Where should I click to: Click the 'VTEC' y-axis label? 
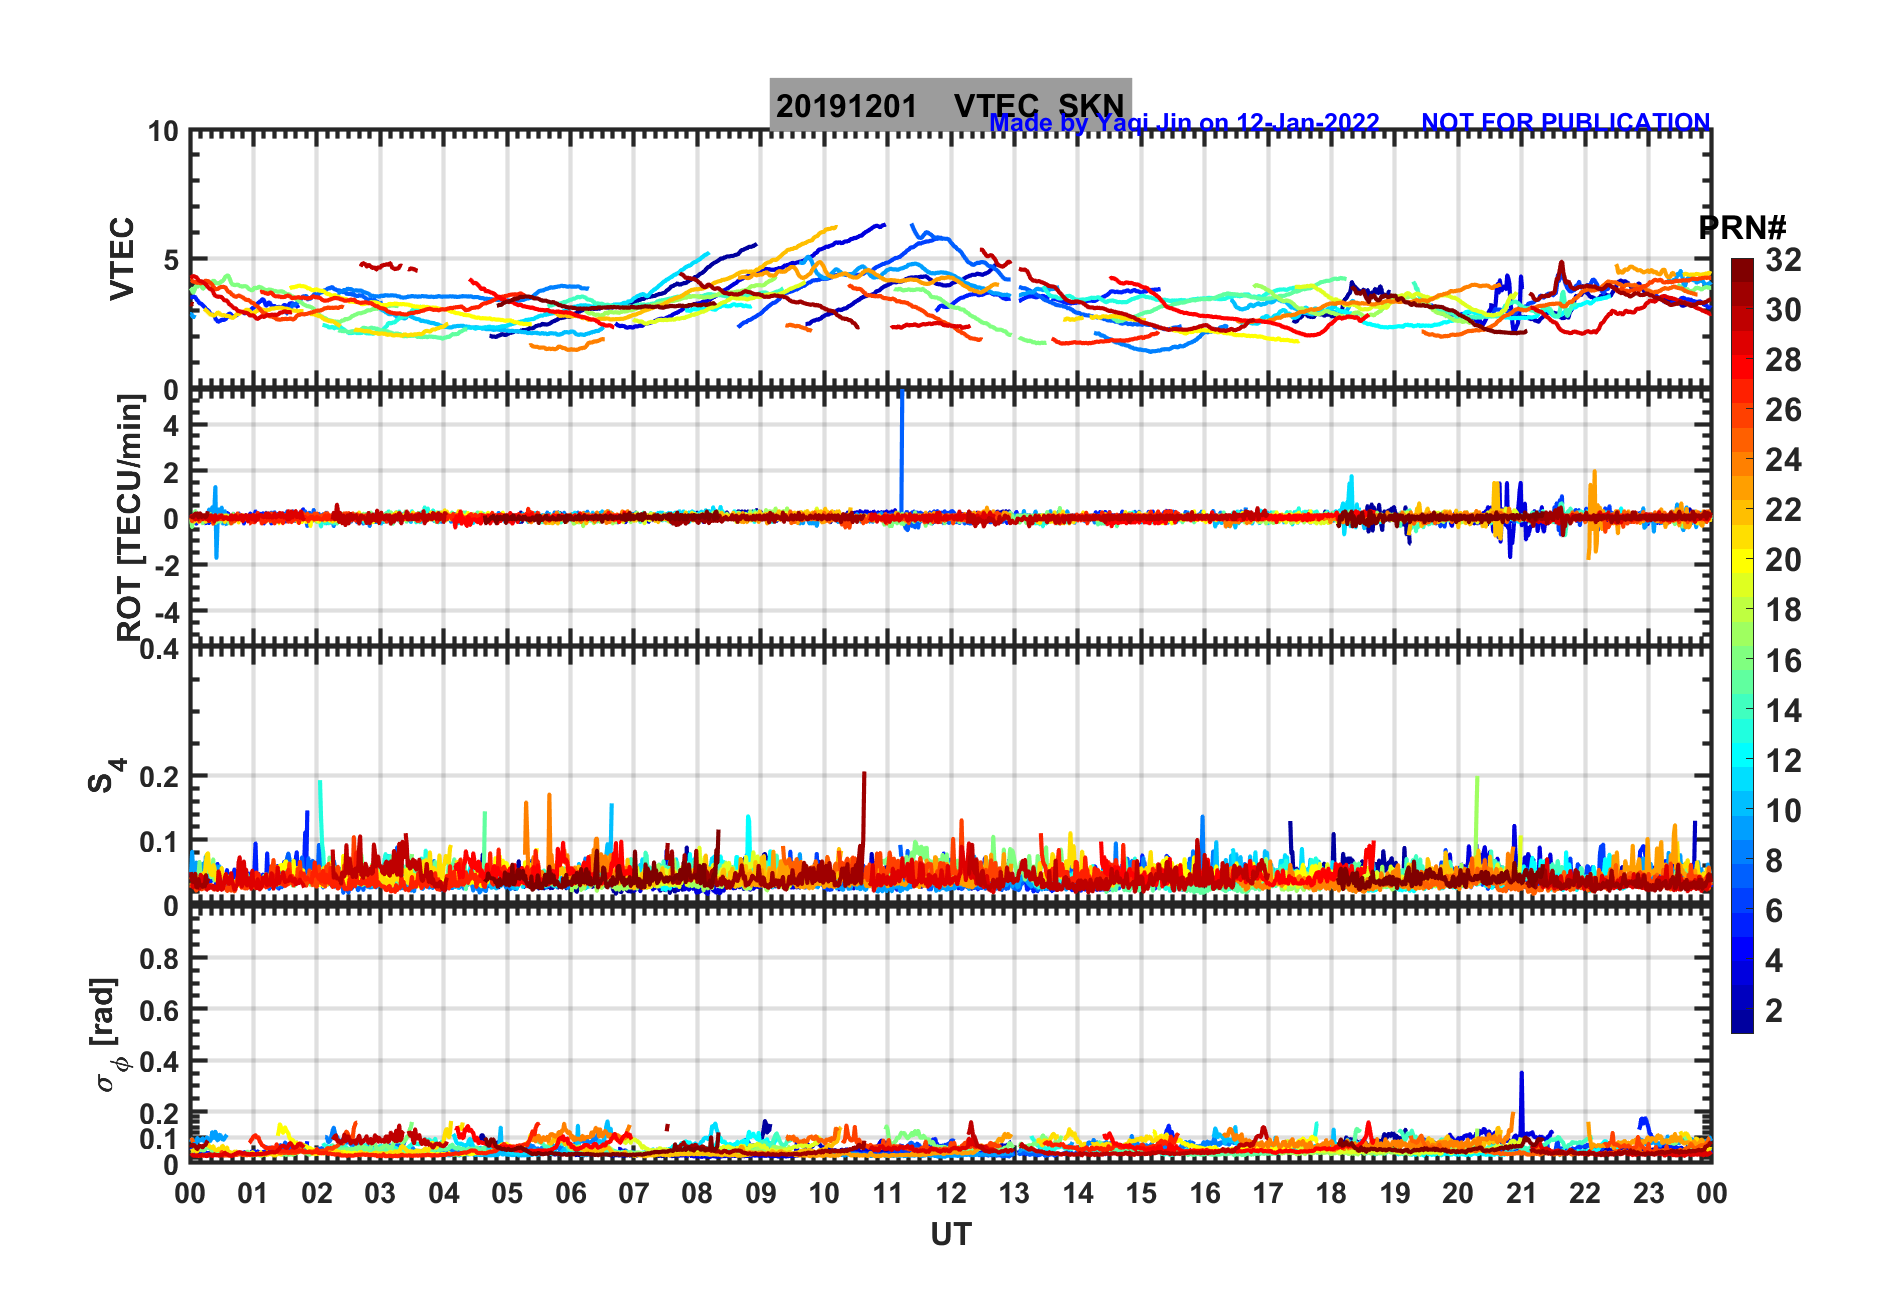121,258
